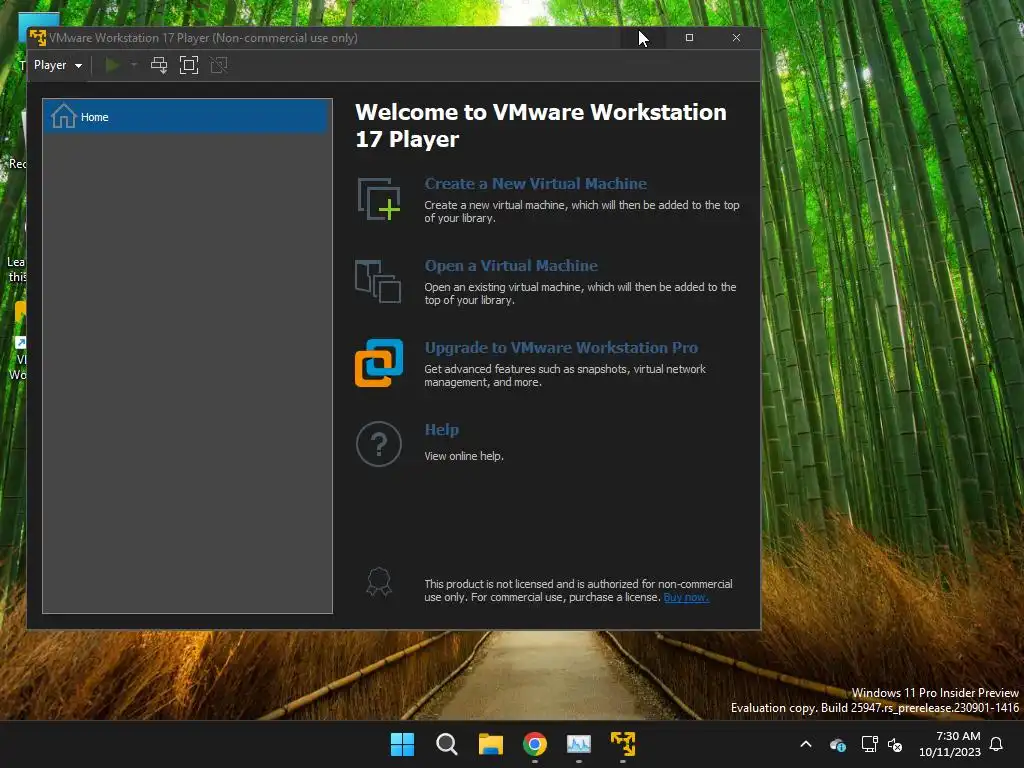The image size is (1024, 768).
Task: Click the green Power On play icon
Action: coord(112,65)
